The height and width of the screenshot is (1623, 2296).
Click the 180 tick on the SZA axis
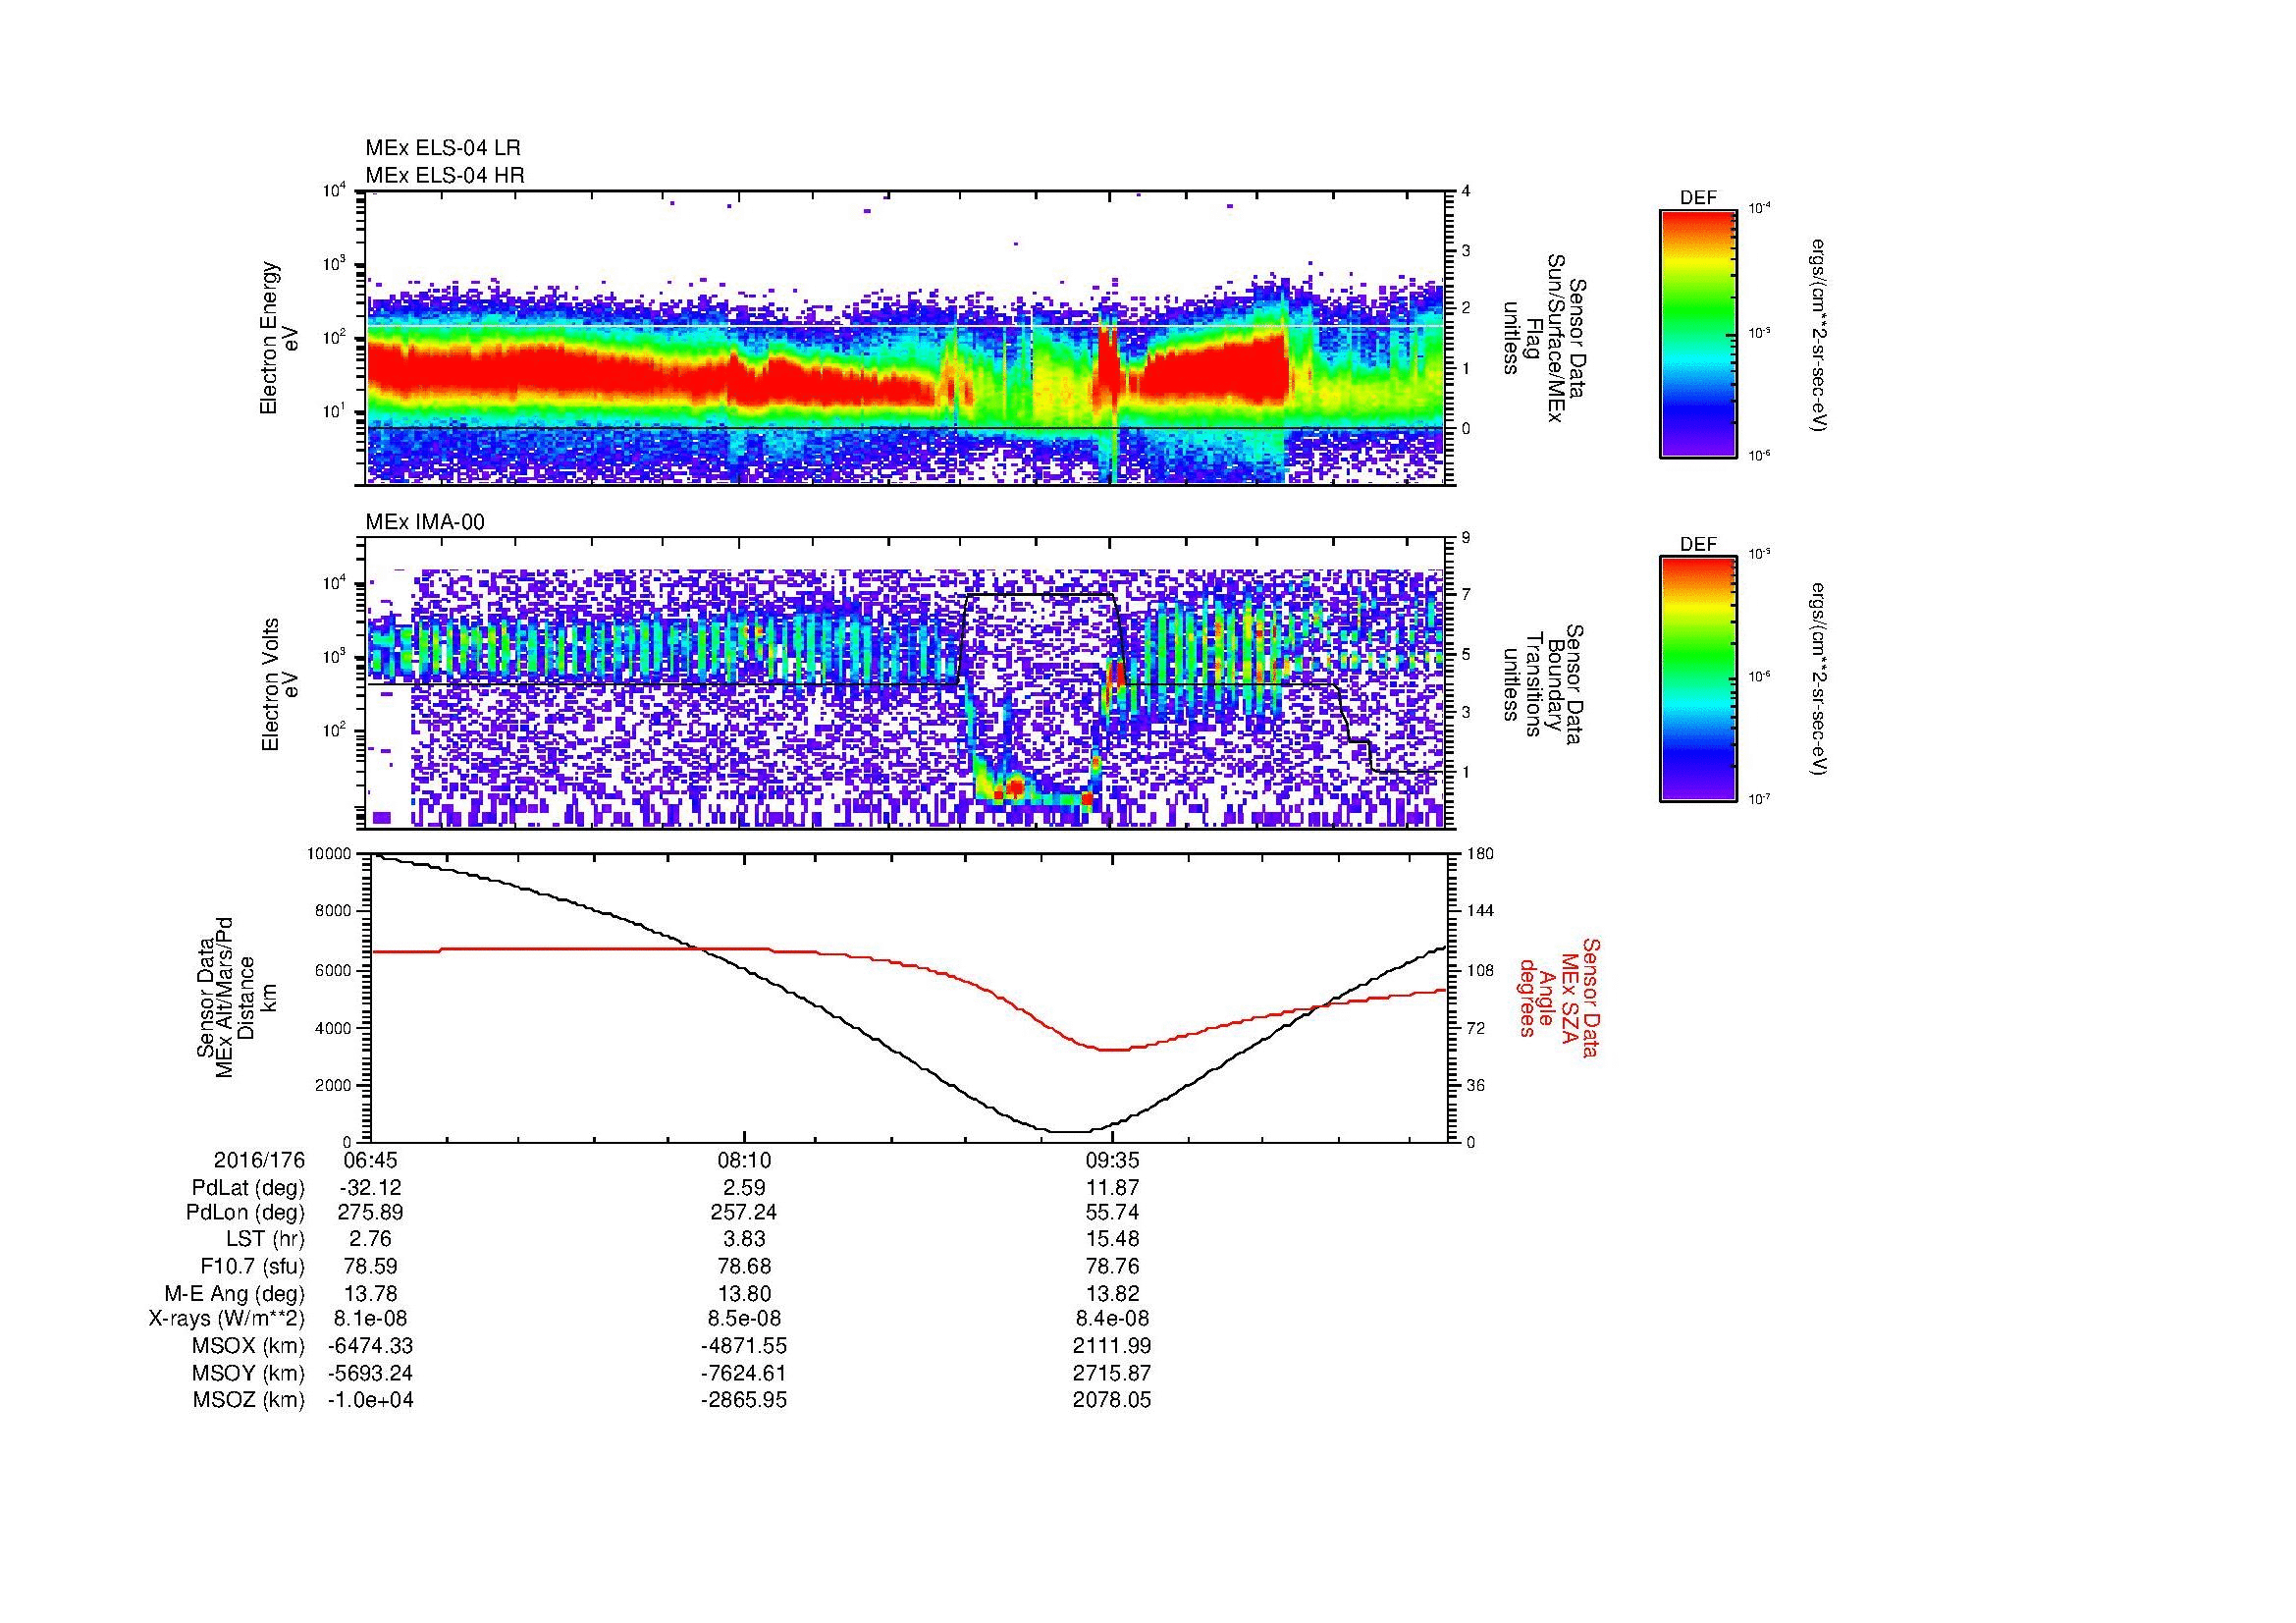pyautogui.click(x=1479, y=853)
